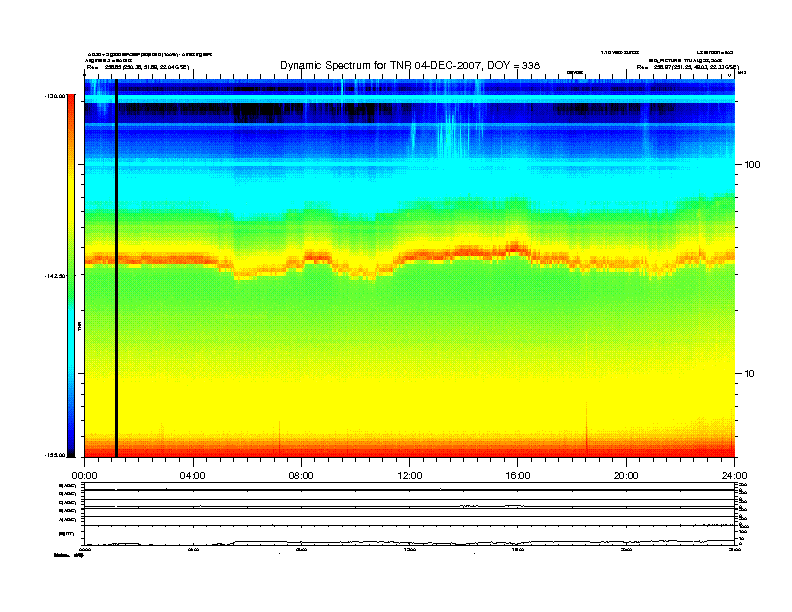
Task: Click the narrow red spike near 18:30
Action: click(586, 429)
